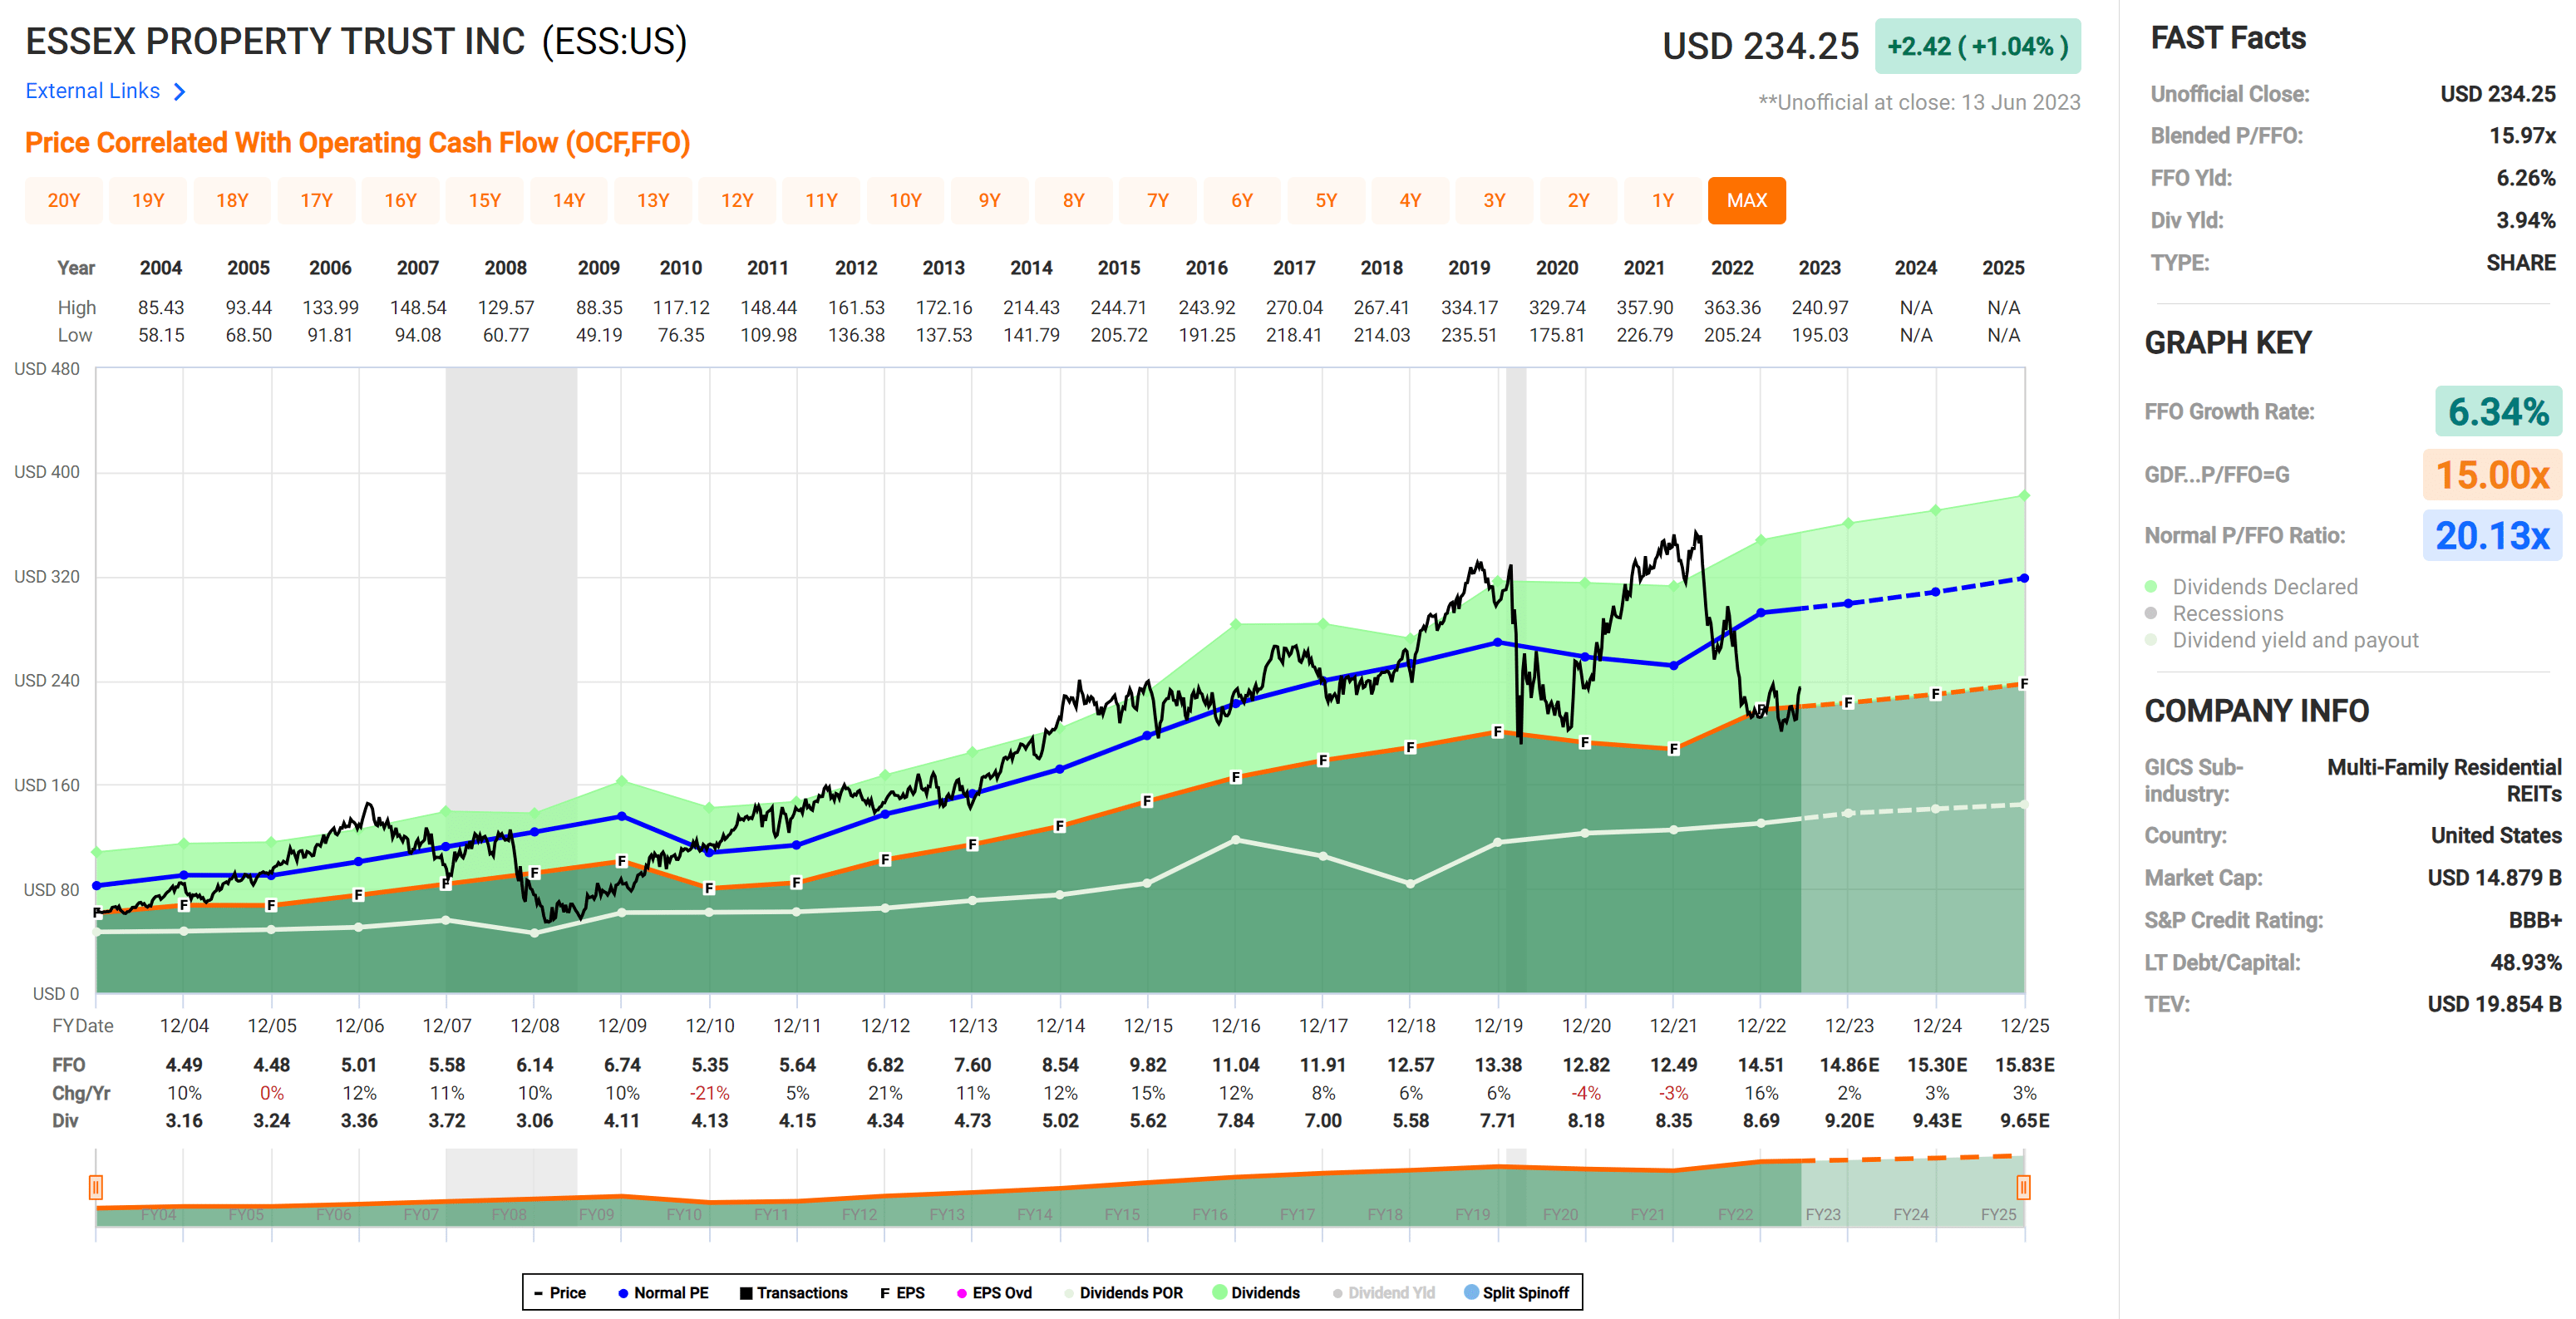The image size is (2576, 1319).
Task: Click the 2022 High value 363.36
Action: (1732, 308)
